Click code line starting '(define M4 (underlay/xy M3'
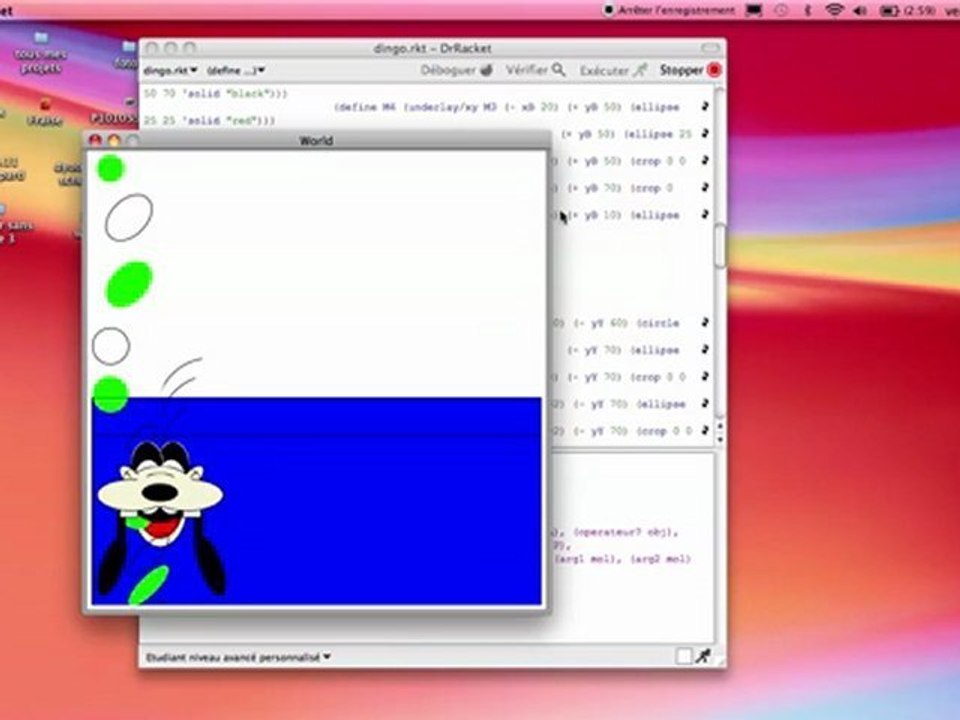 (x=507, y=107)
